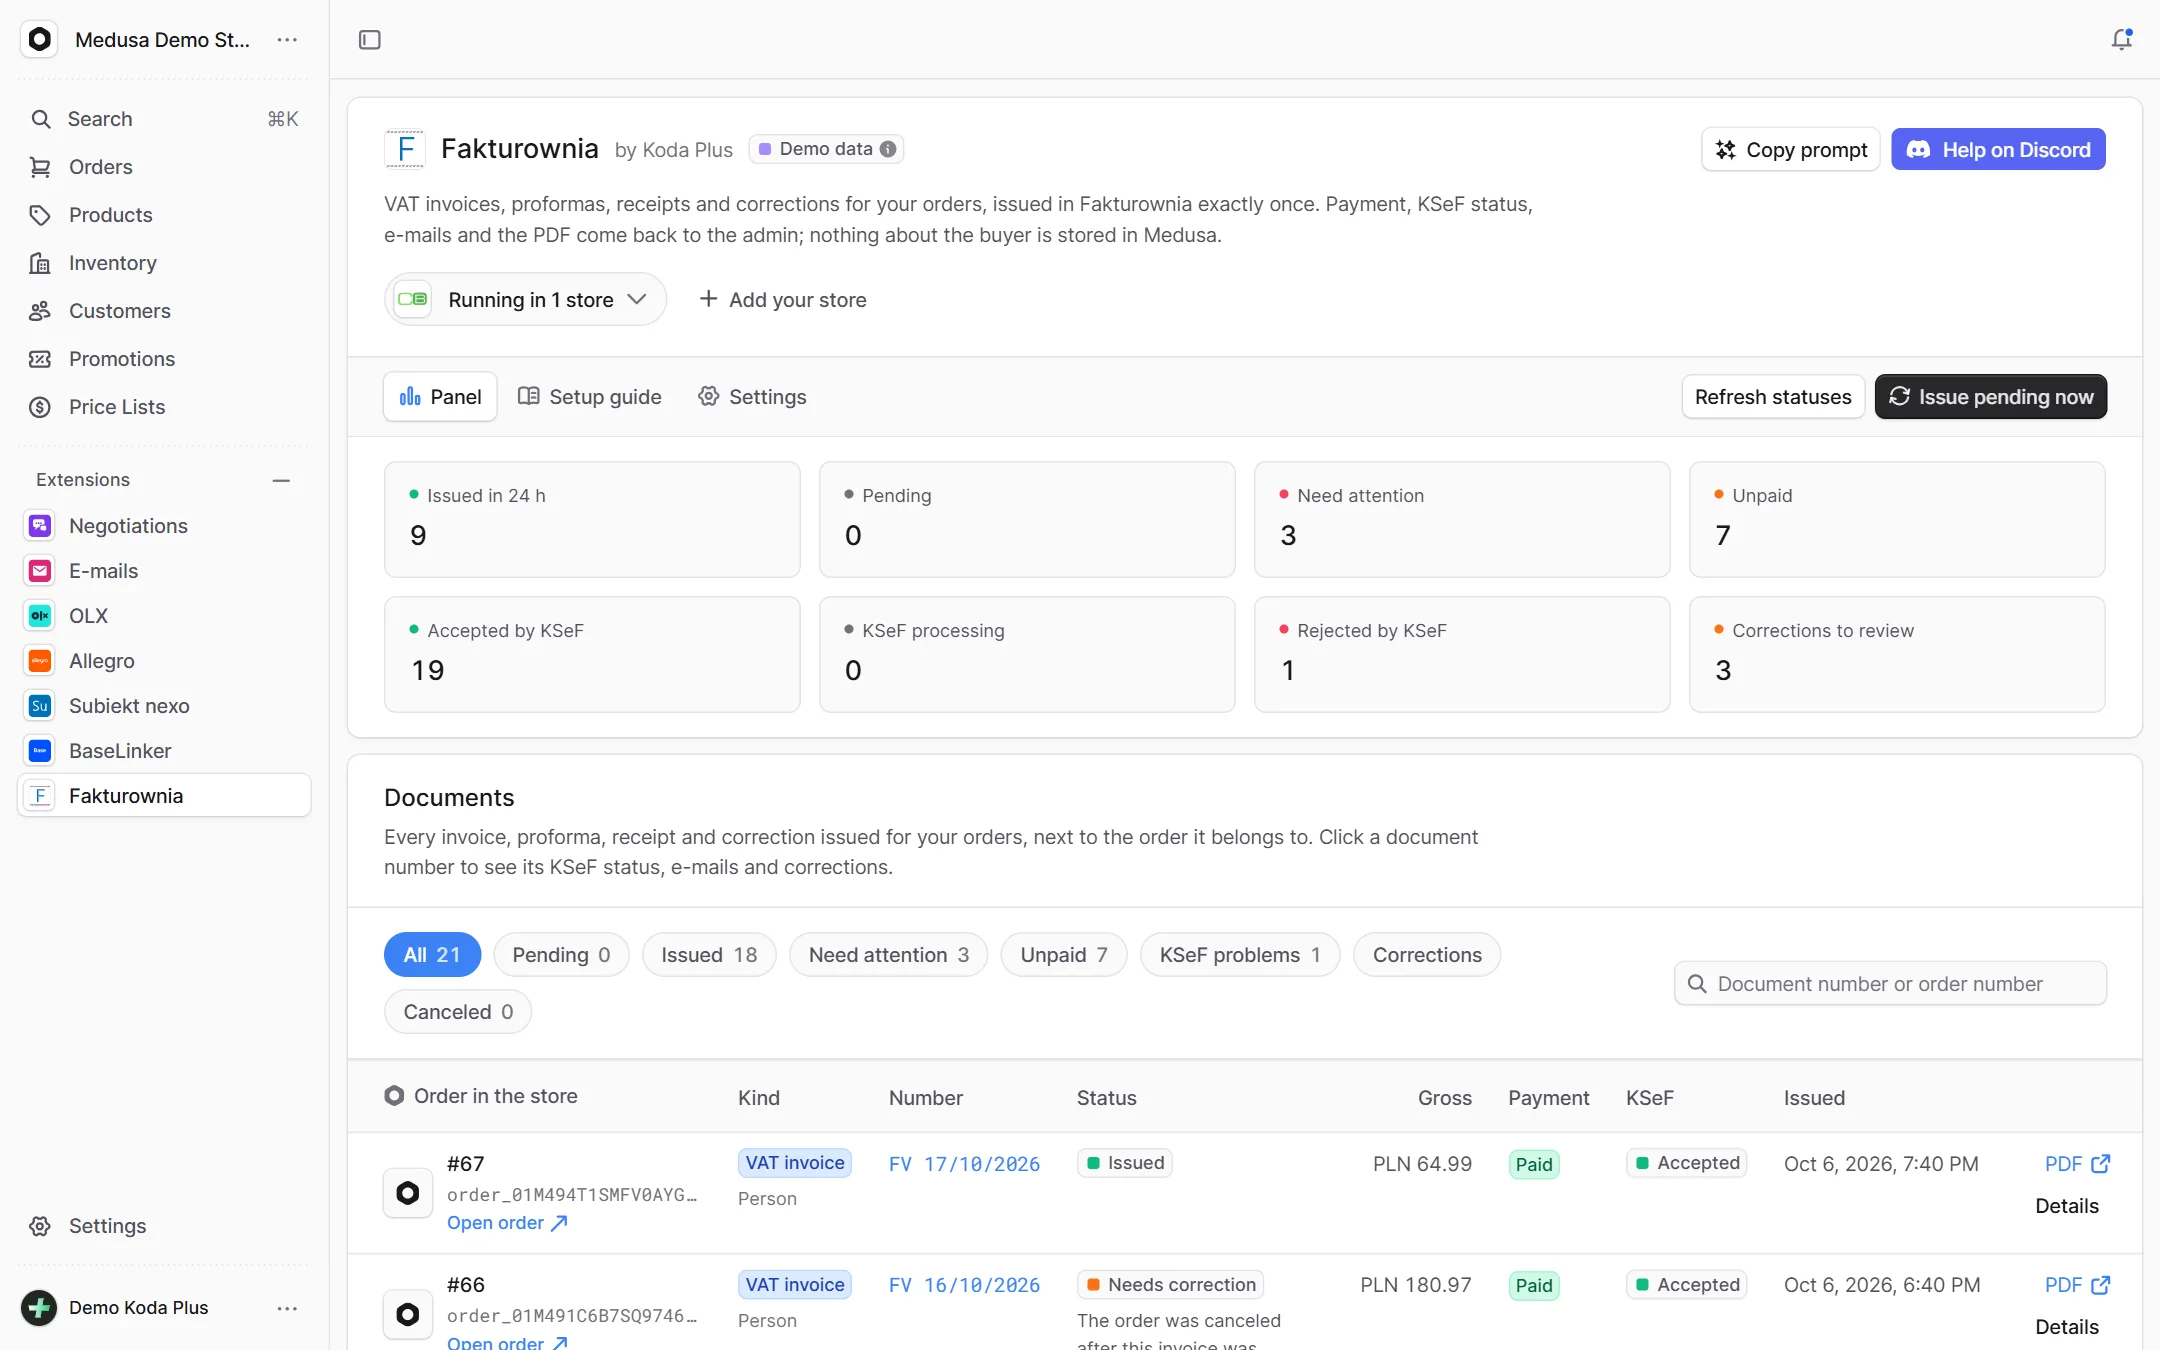Viewport: 2160px width, 1350px height.
Task: Click the OLX extension icon
Action: click(40, 616)
